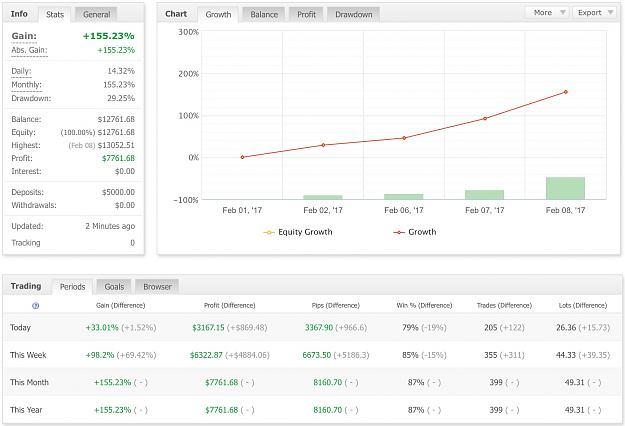
Task: Select the This Year row label
Action: coord(26,410)
